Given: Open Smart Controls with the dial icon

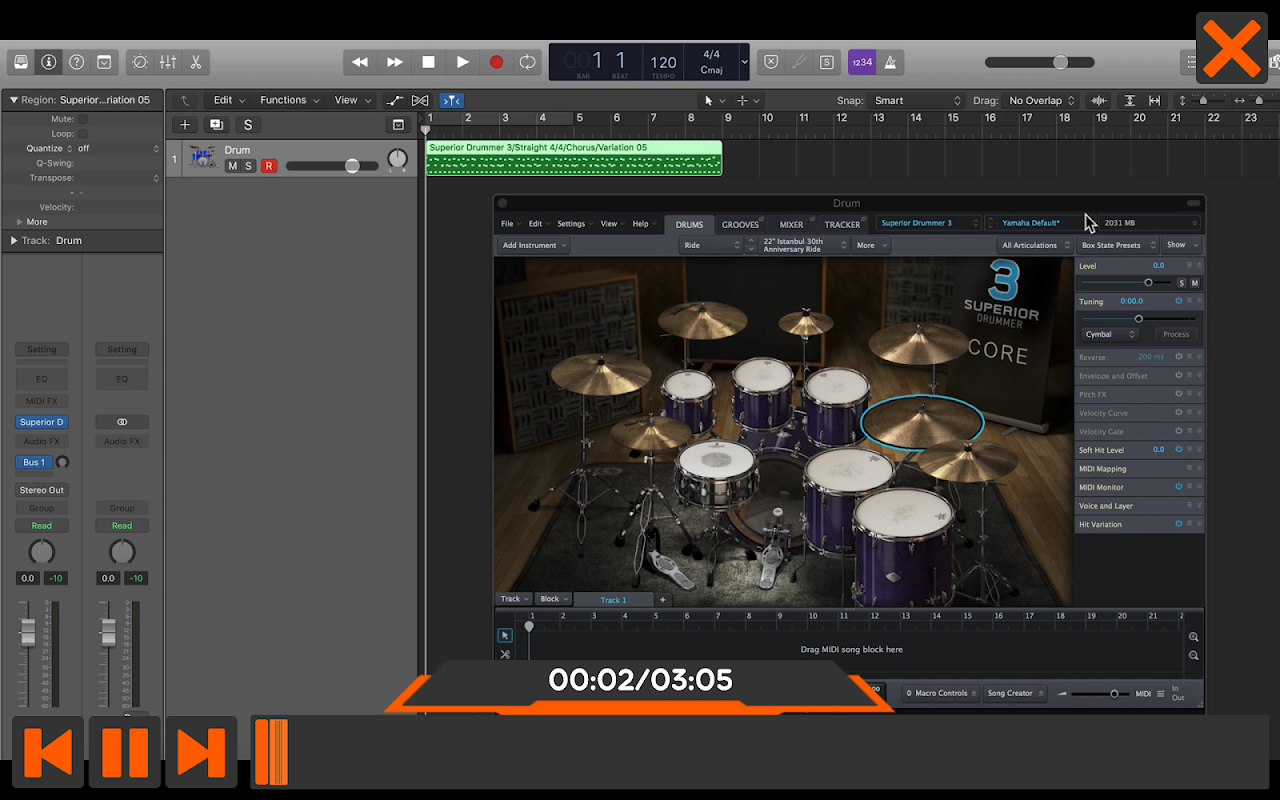Looking at the screenshot, I should (140, 62).
